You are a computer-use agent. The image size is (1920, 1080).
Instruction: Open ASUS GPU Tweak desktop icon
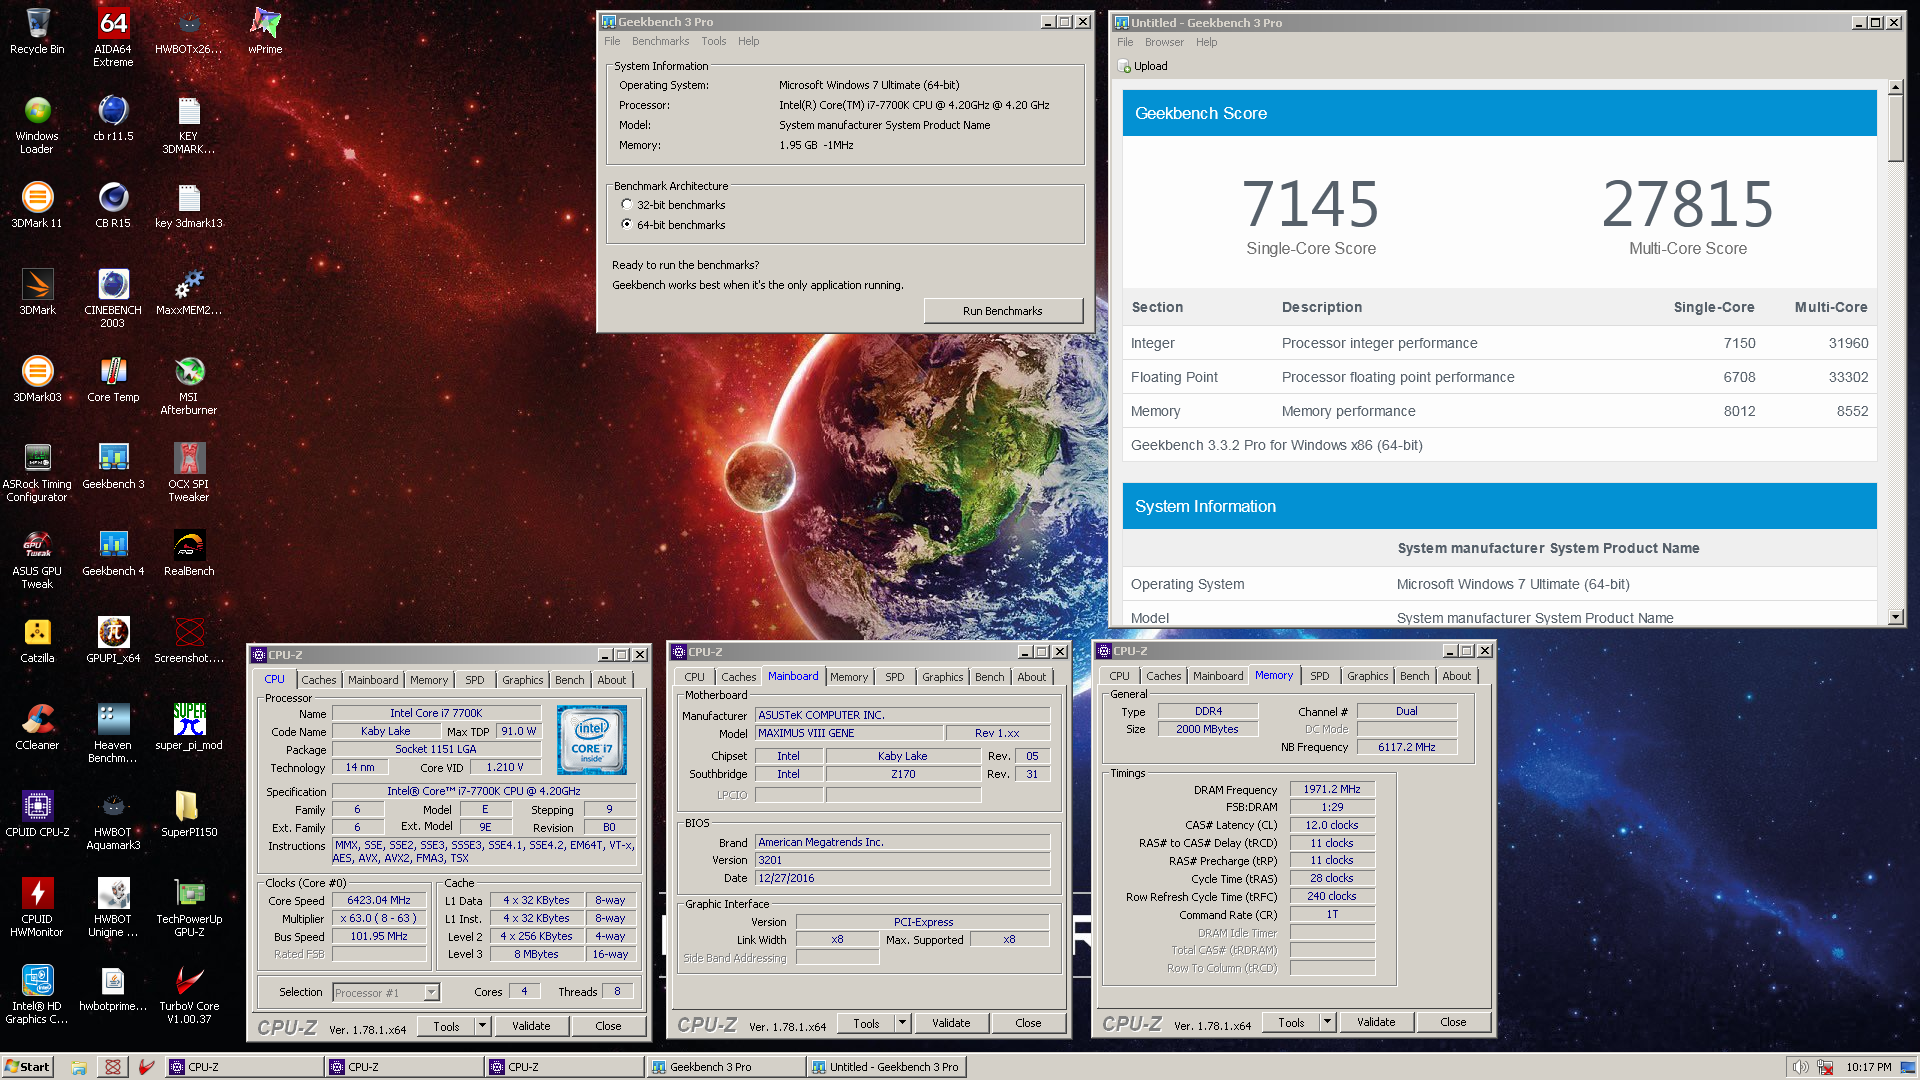[x=37, y=559]
